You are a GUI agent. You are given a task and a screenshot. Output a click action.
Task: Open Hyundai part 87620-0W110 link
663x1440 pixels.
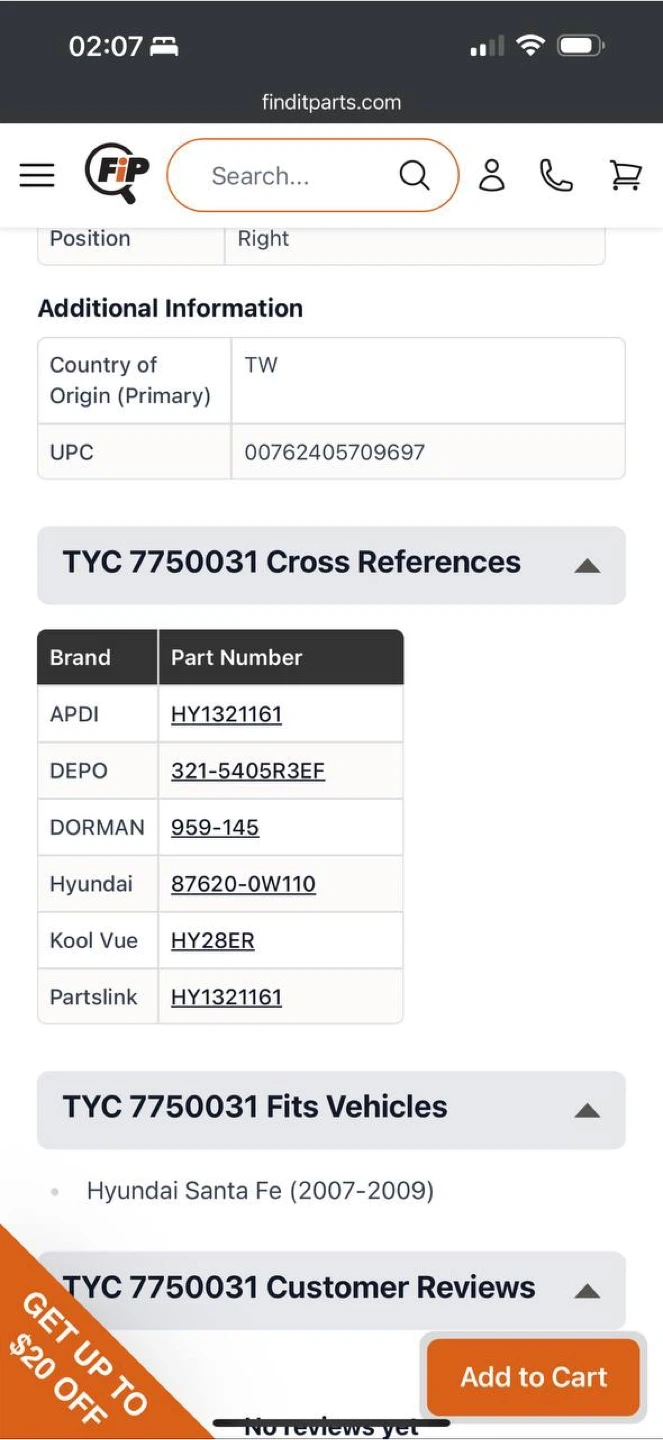coord(243,884)
